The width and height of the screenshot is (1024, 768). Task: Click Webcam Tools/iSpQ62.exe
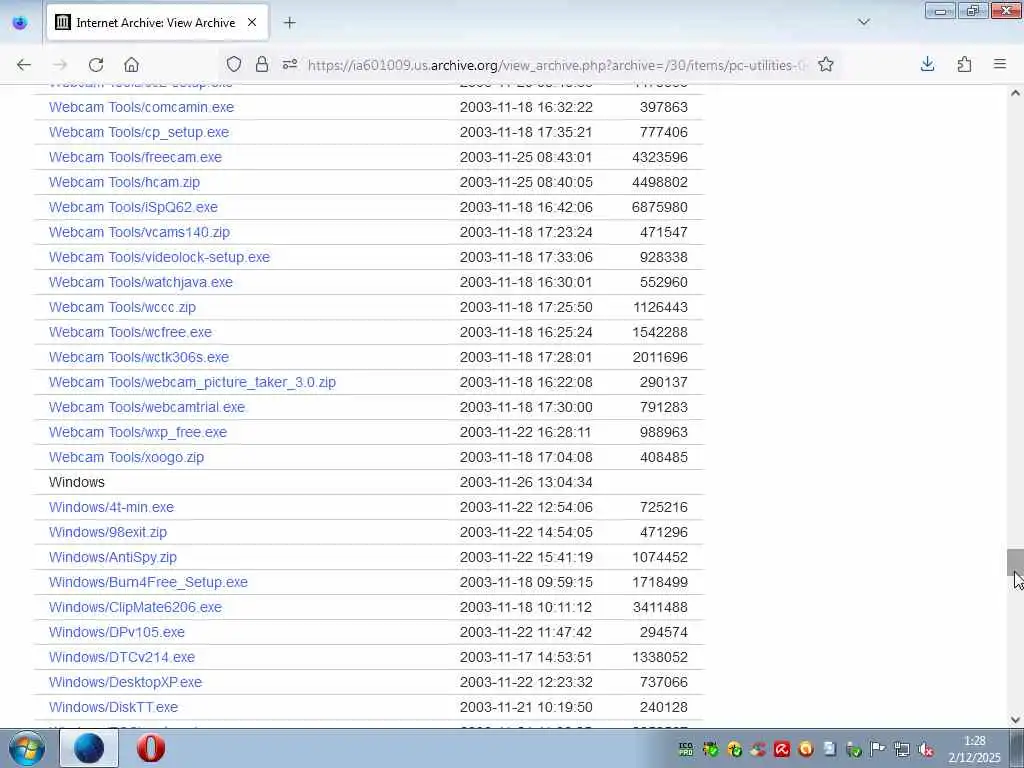point(133,207)
